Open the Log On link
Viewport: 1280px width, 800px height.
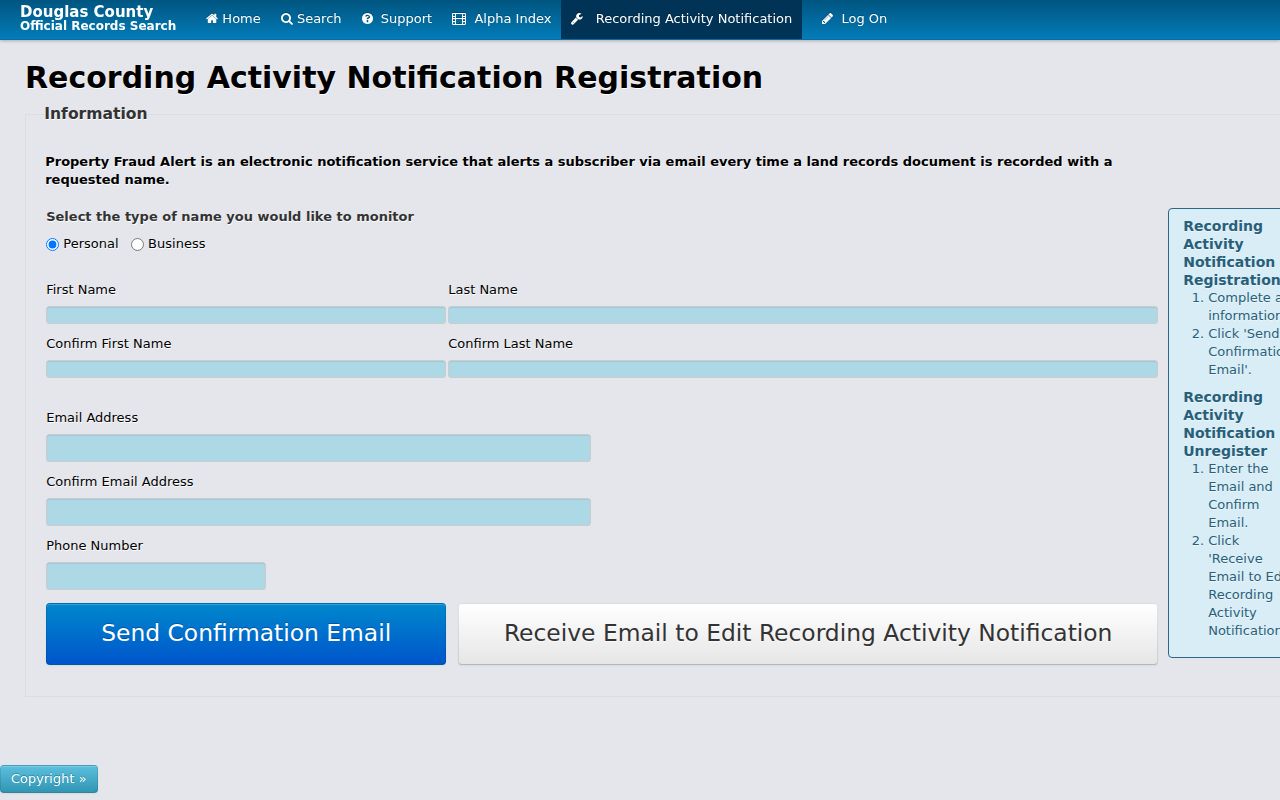(854, 19)
